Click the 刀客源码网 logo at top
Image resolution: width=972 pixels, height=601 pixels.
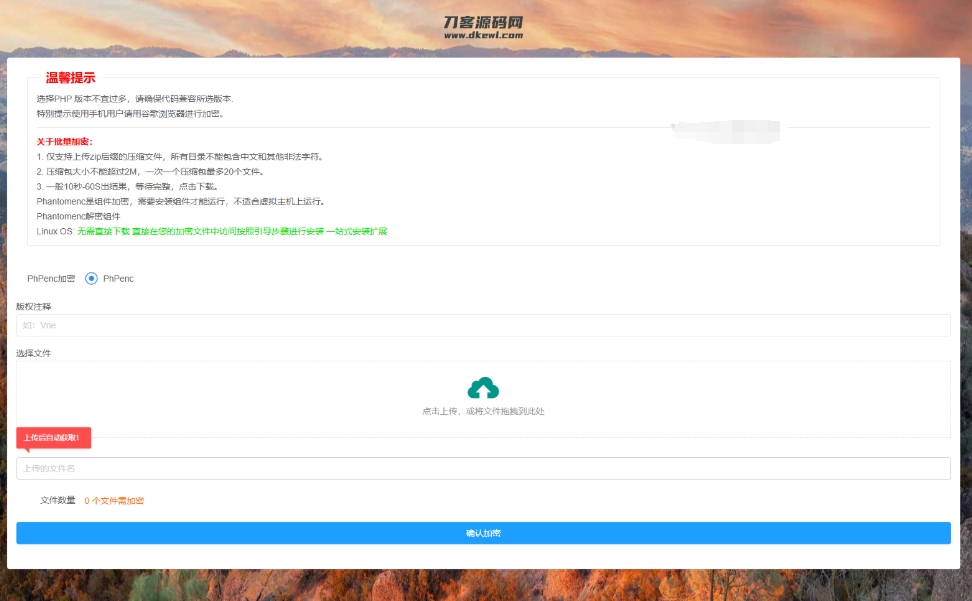click(x=483, y=22)
